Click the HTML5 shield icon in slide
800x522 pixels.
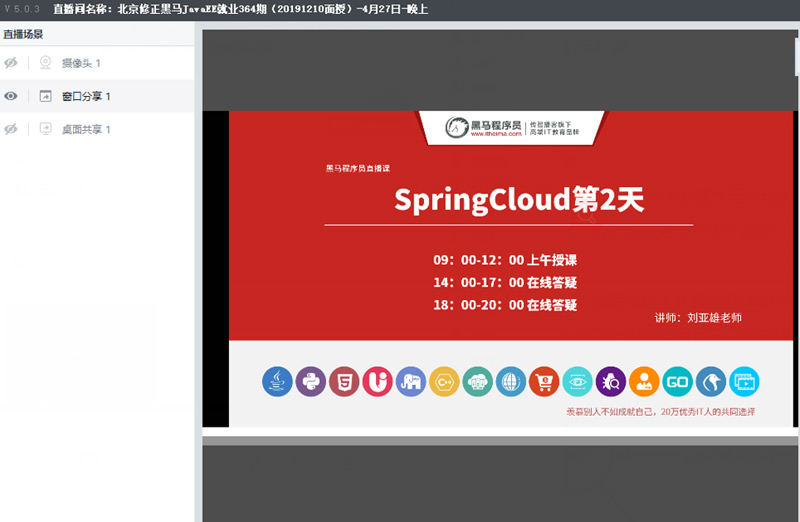tap(344, 382)
